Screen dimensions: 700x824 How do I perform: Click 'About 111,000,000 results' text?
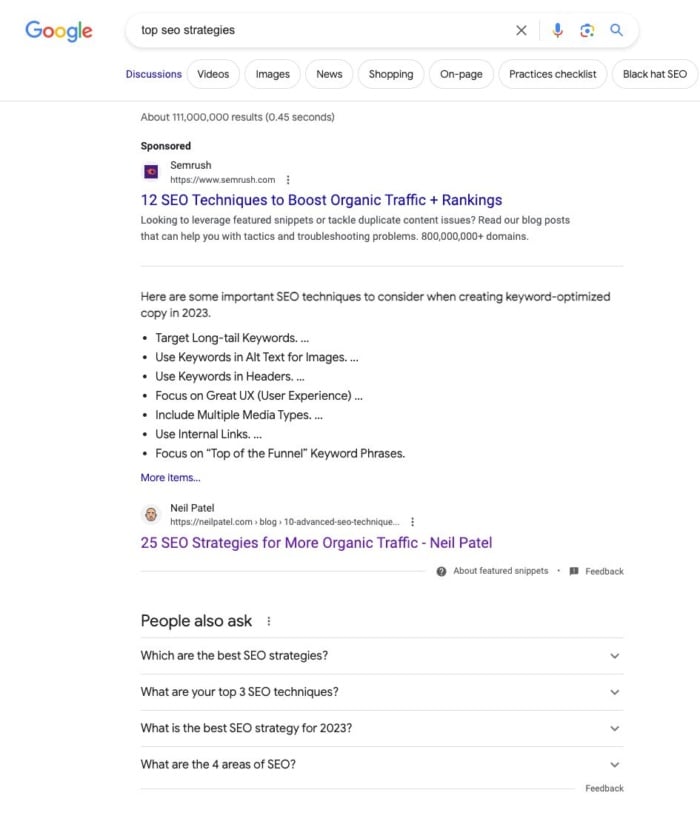coord(237,117)
